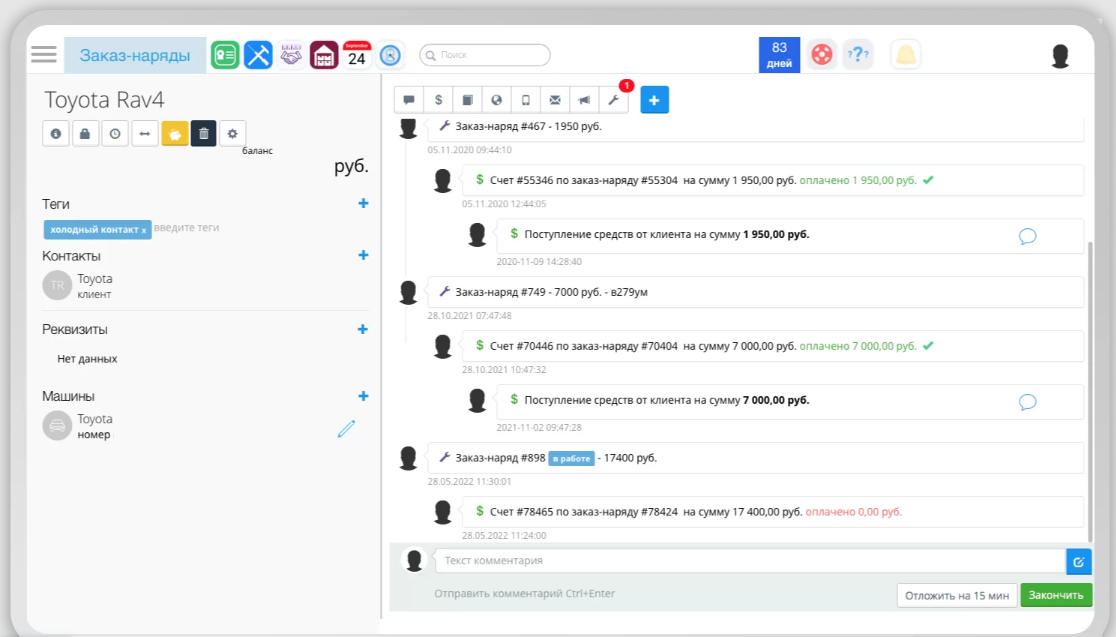
Task: Open the Toyota клиент contact
Action: click(x=78, y=285)
